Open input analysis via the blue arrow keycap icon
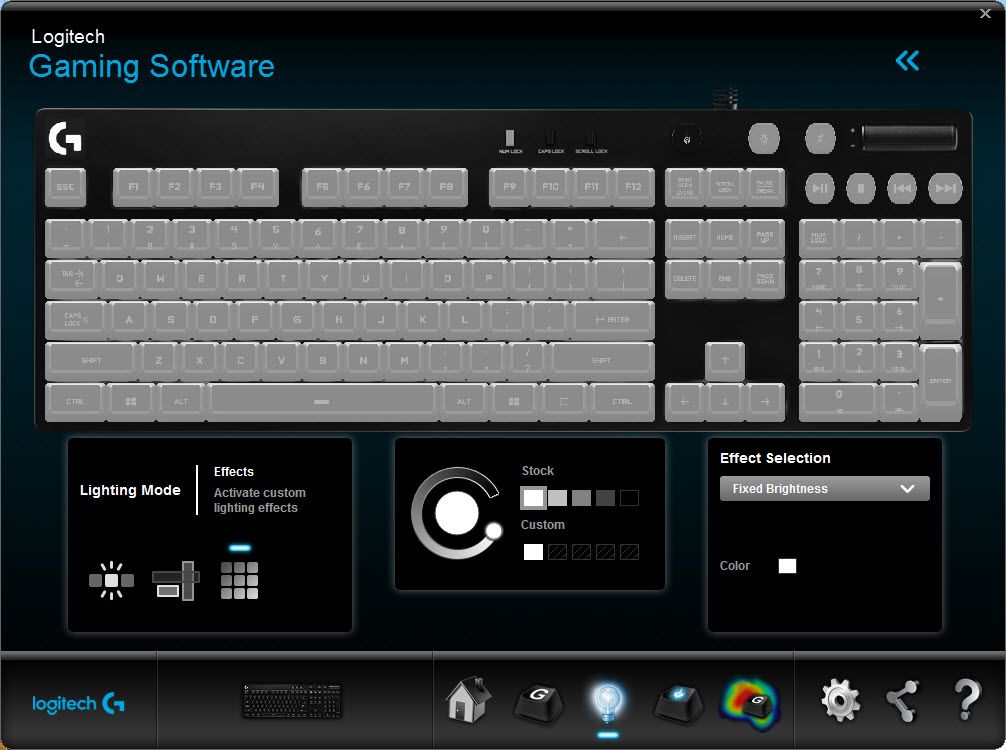1006x750 pixels. [679, 701]
